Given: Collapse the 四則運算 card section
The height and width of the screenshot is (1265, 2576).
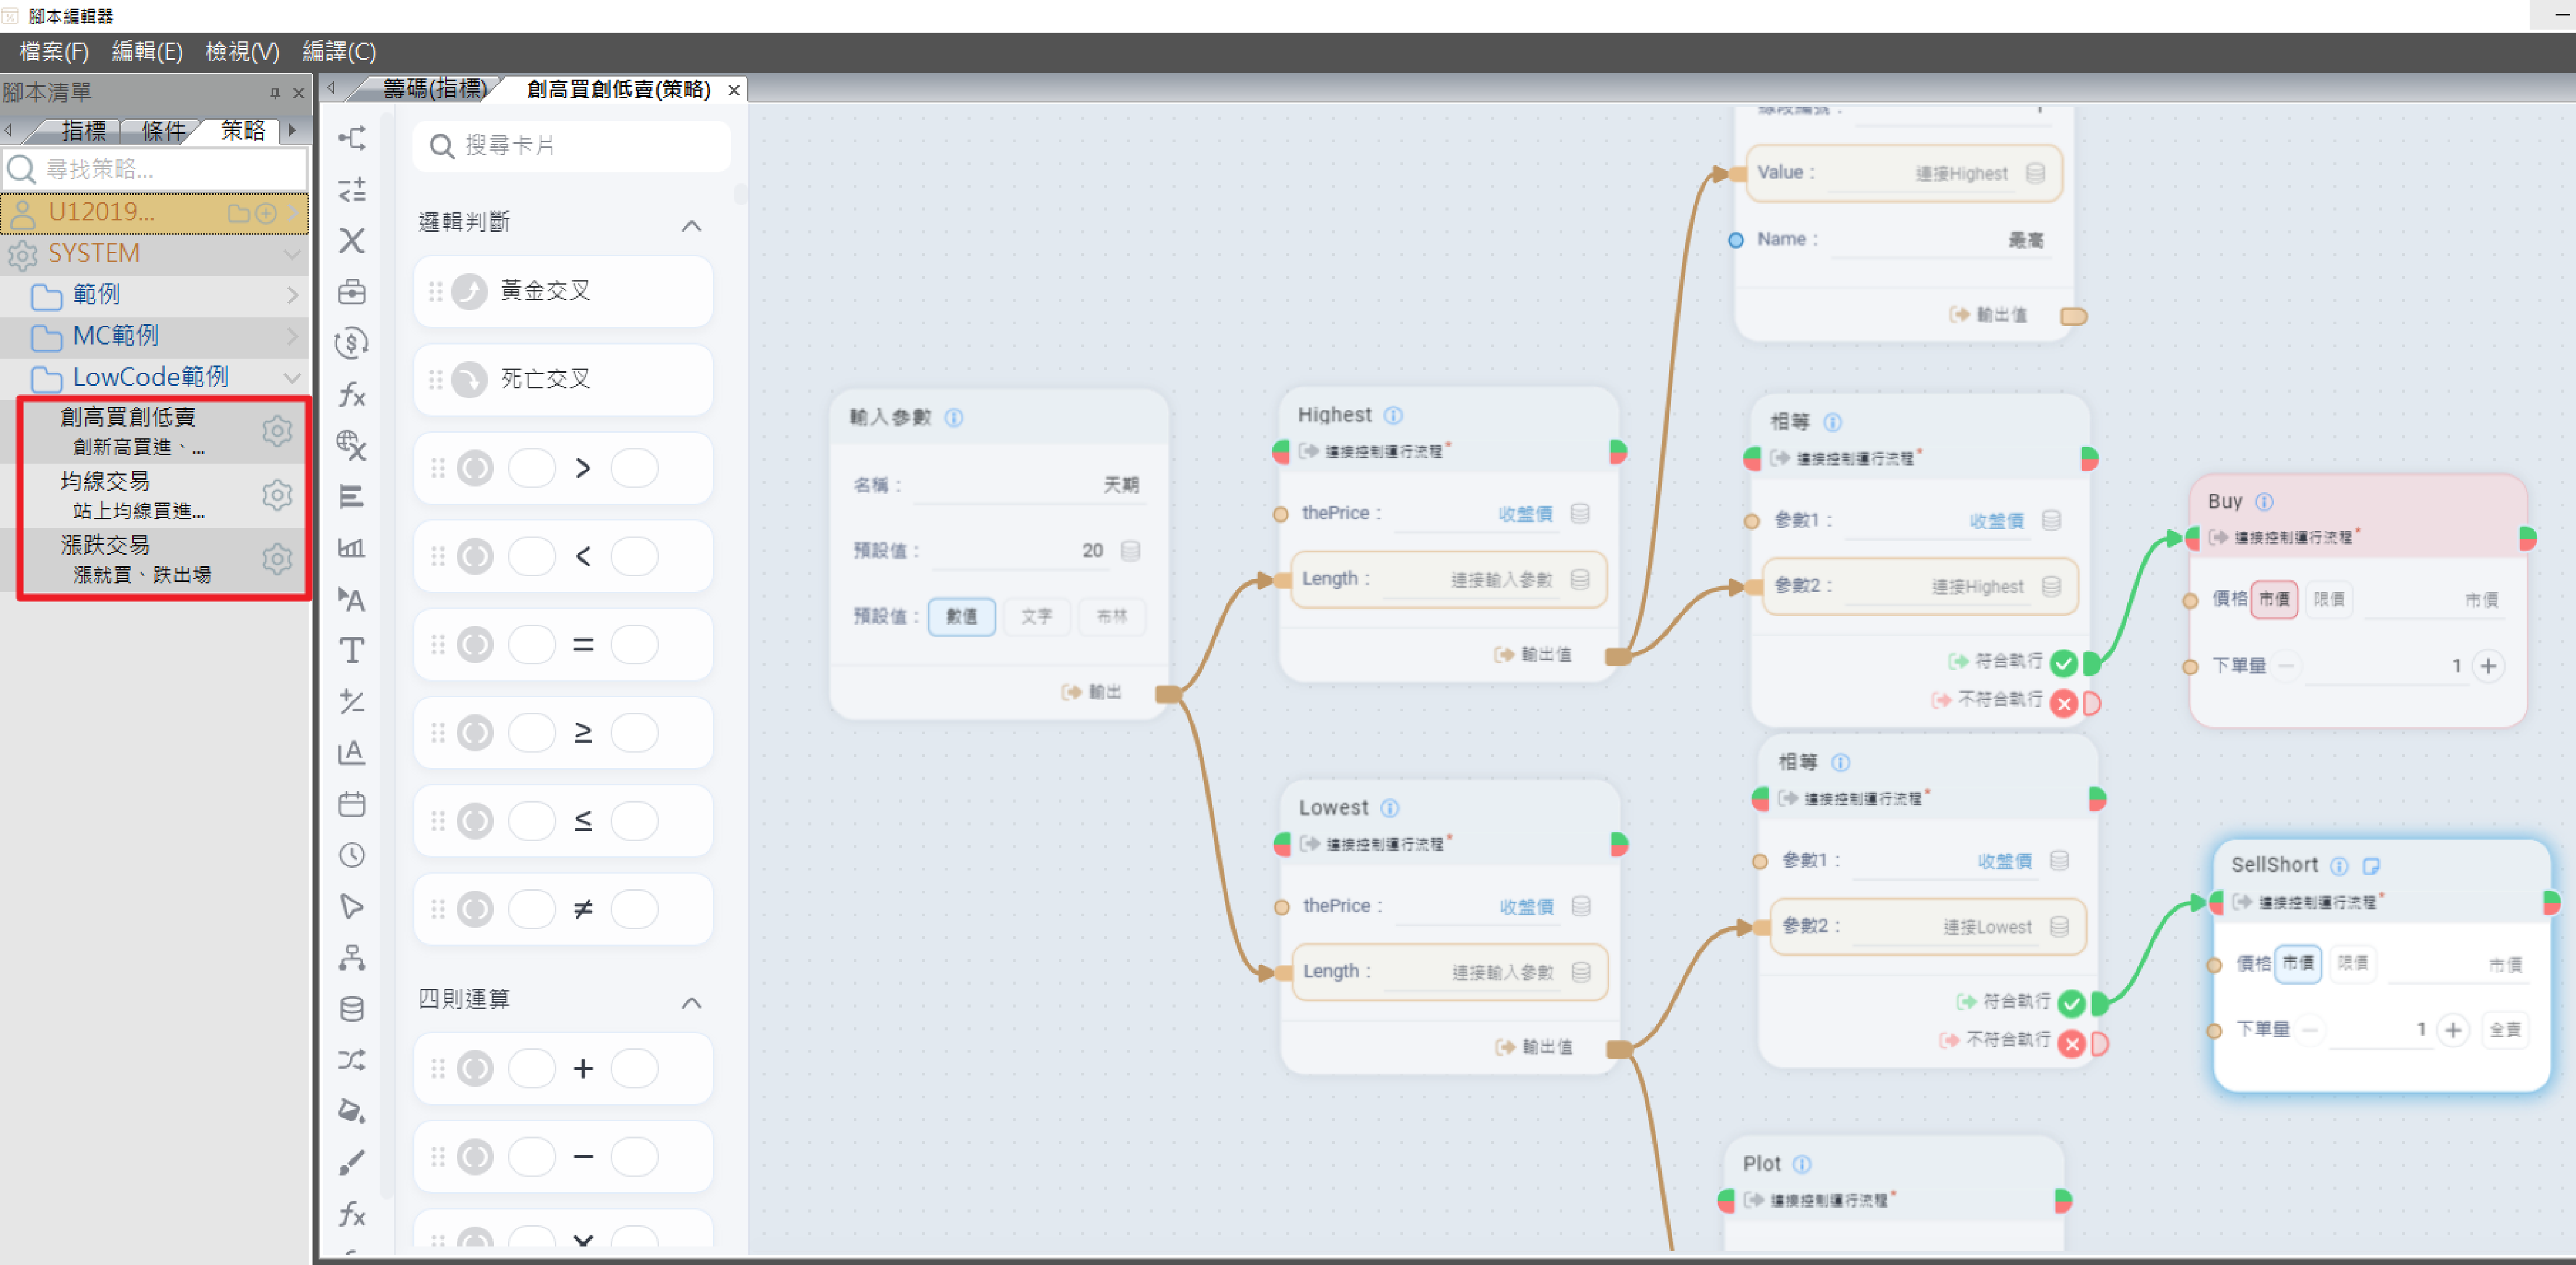Looking at the screenshot, I should (691, 1002).
